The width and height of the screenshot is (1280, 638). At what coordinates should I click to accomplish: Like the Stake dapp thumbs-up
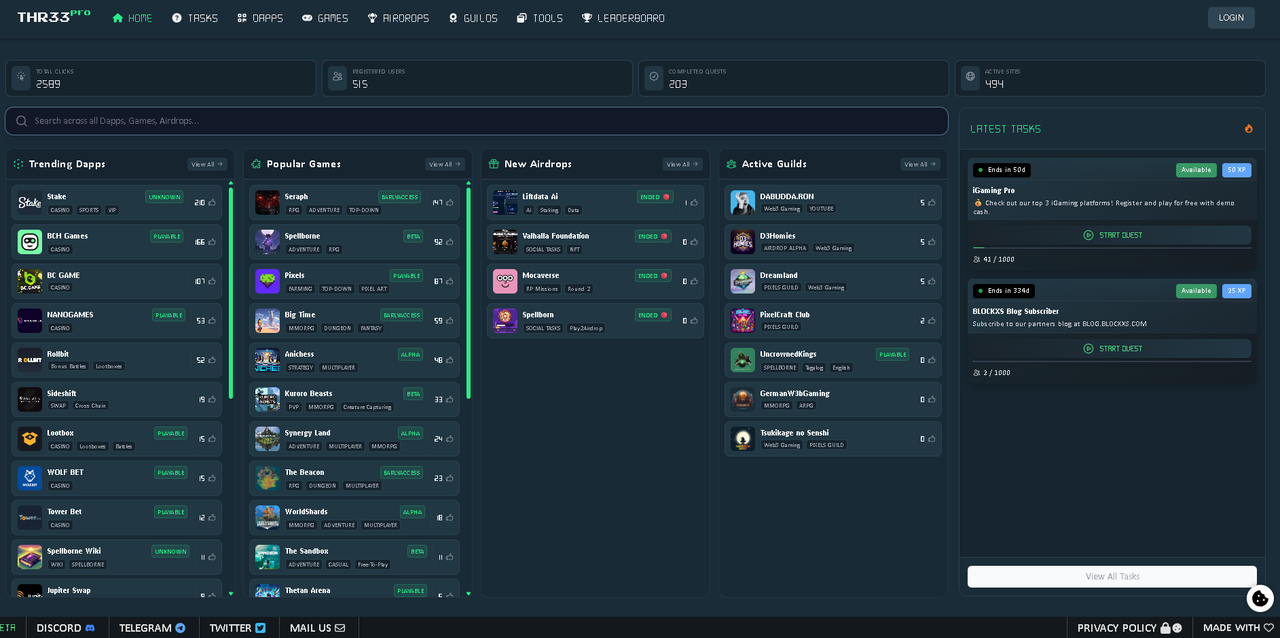212,202
